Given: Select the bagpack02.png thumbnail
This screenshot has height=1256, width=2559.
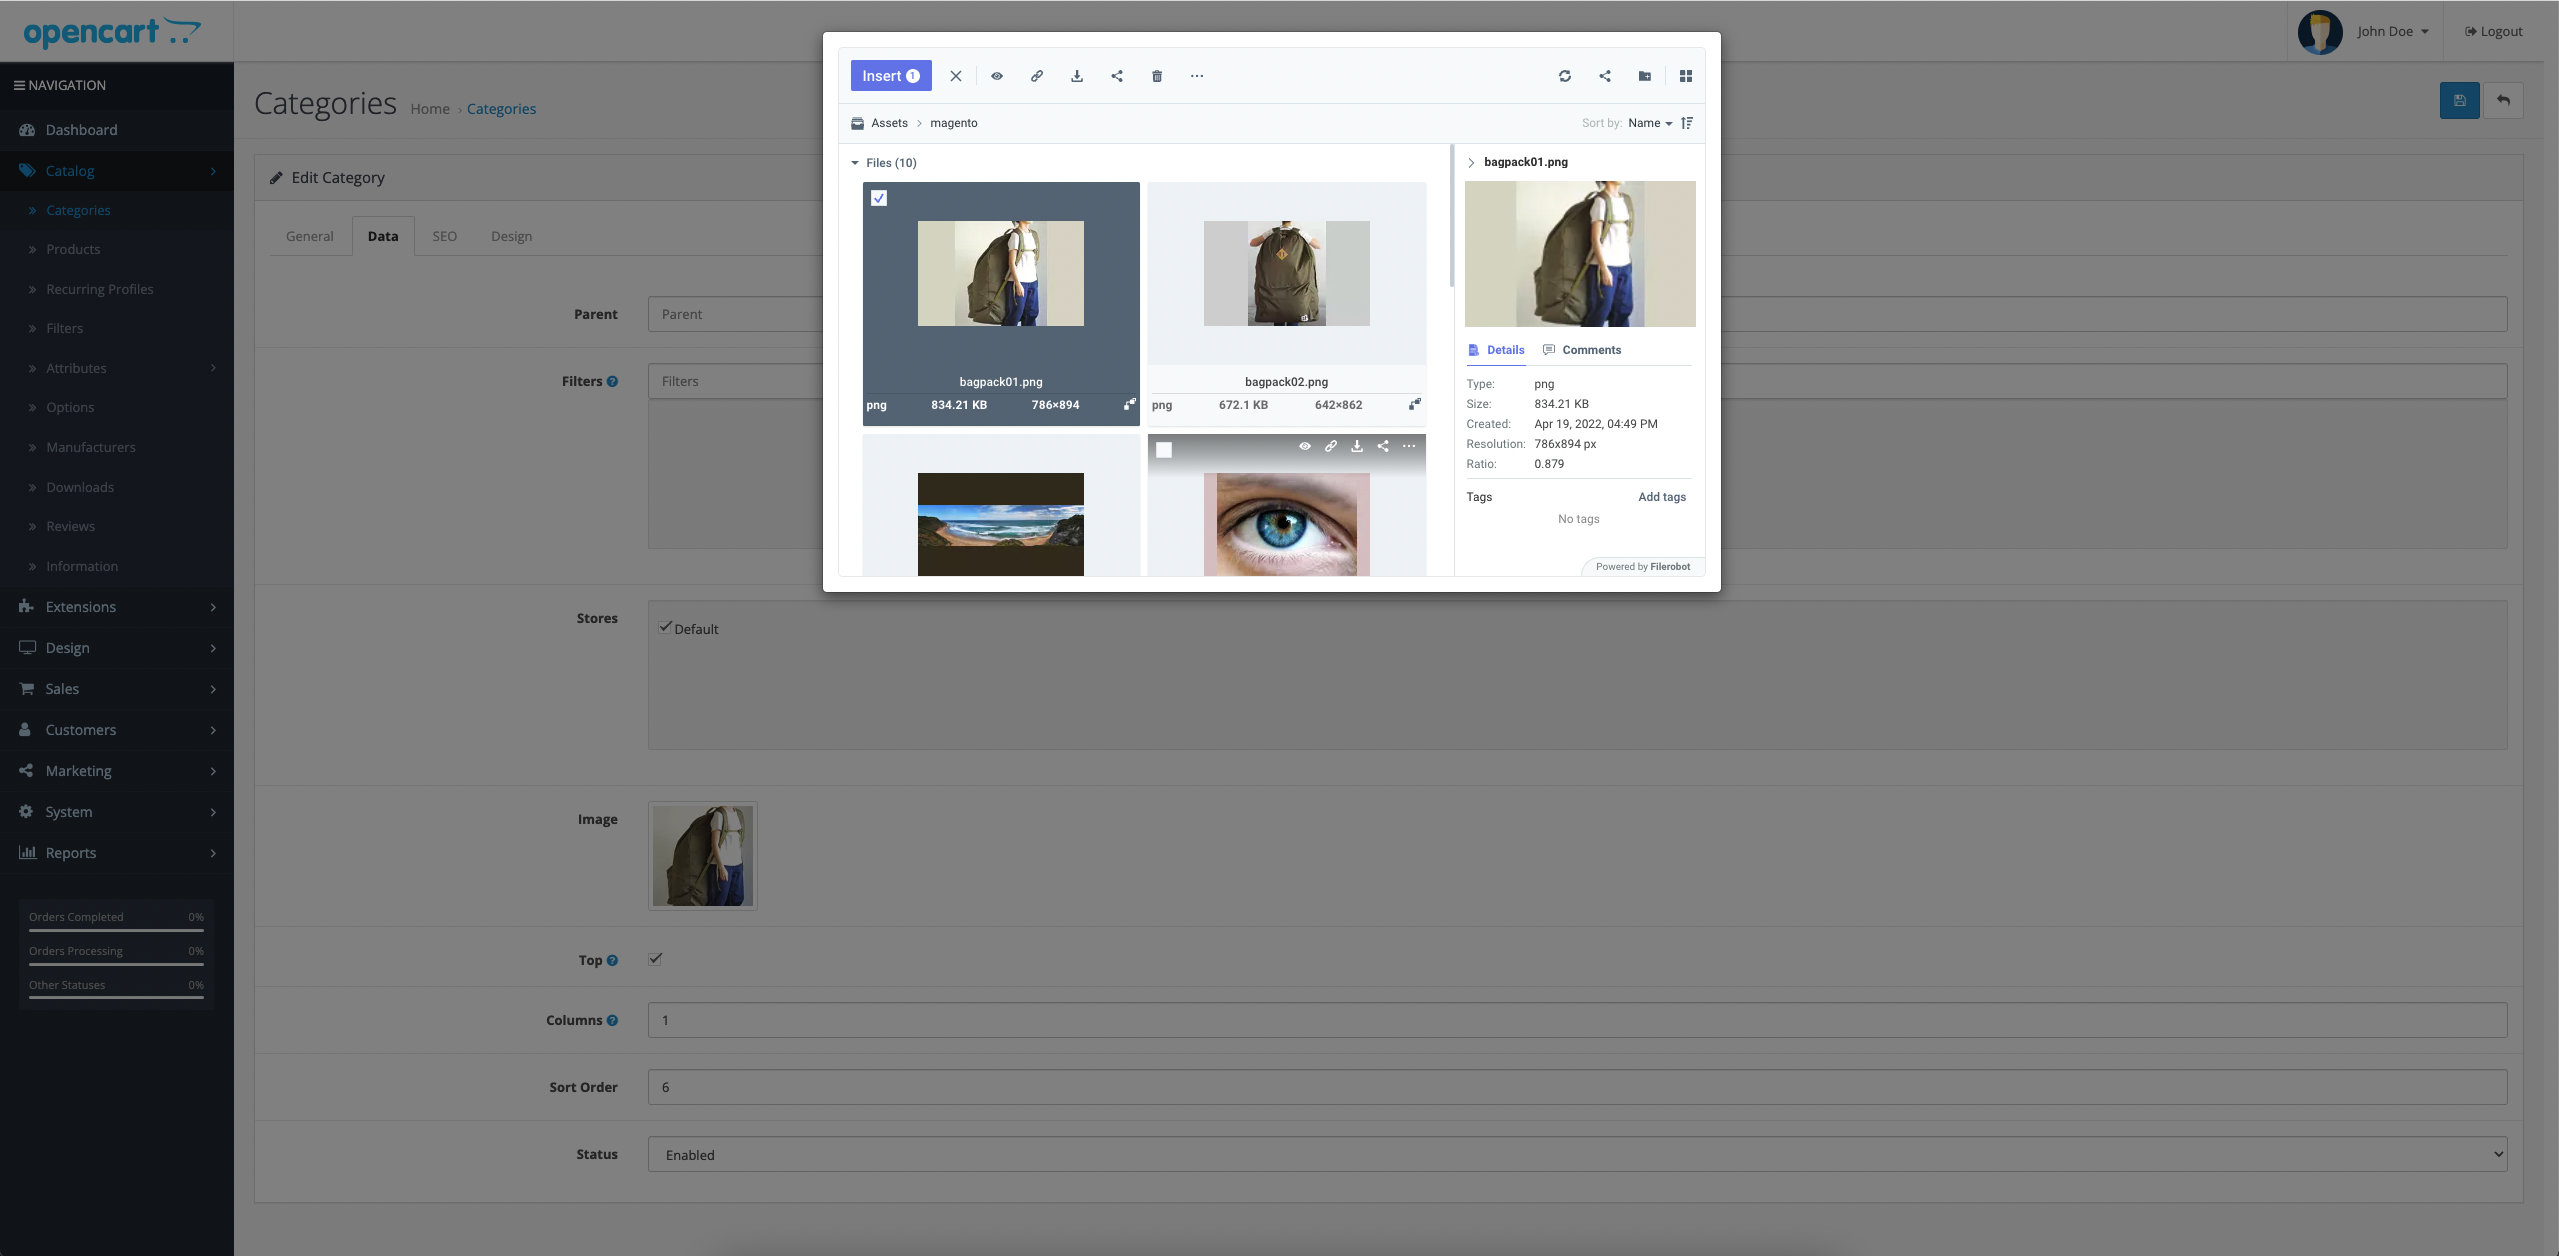Looking at the screenshot, I should pos(1286,273).
